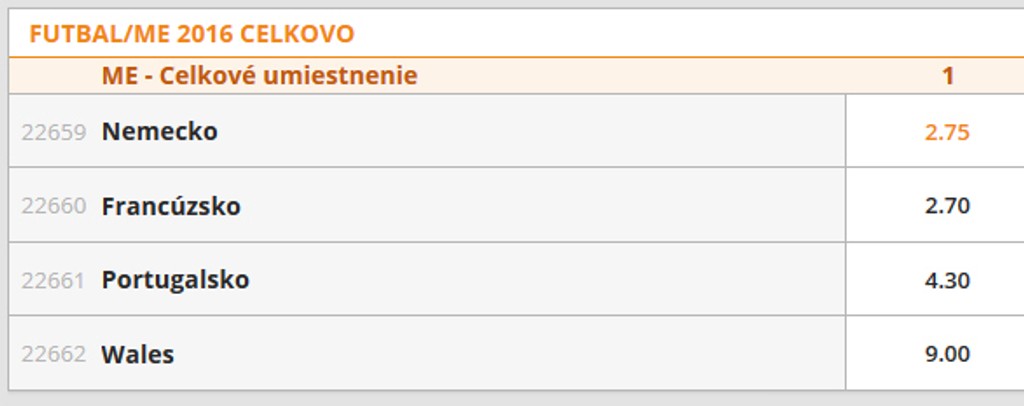Click the Wales team name
The width and height of the screenshot is (1024, 406).
(137, 354)
